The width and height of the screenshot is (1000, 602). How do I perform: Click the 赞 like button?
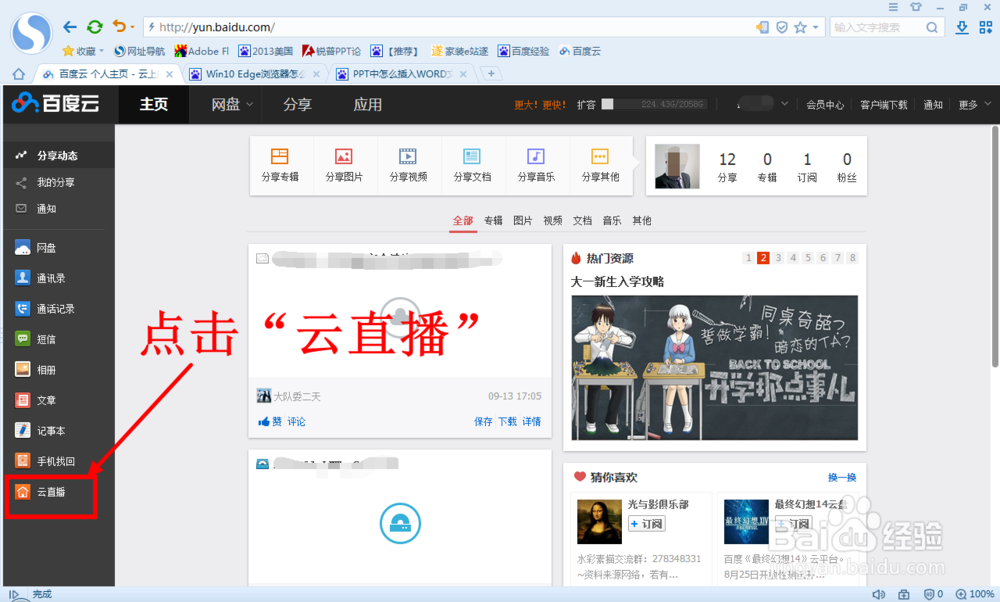(x=270, y=422)
